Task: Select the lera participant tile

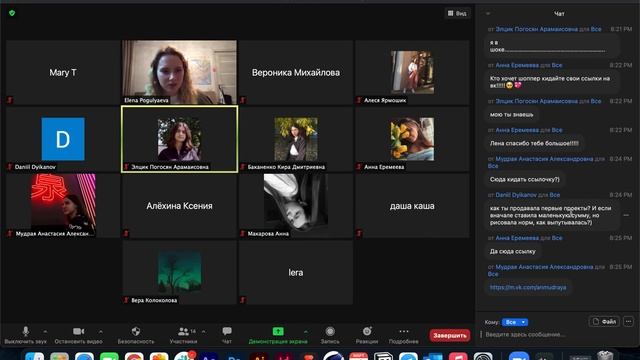Action: pos(296,272)
